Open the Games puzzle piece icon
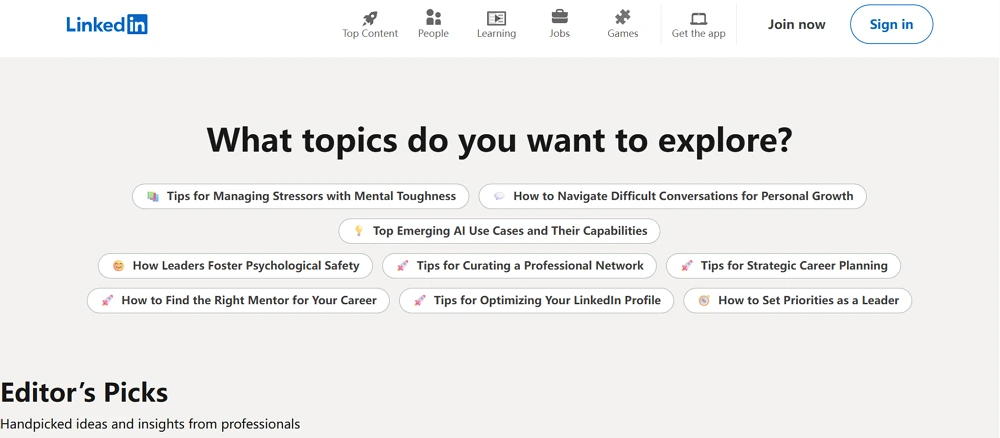 623,17
